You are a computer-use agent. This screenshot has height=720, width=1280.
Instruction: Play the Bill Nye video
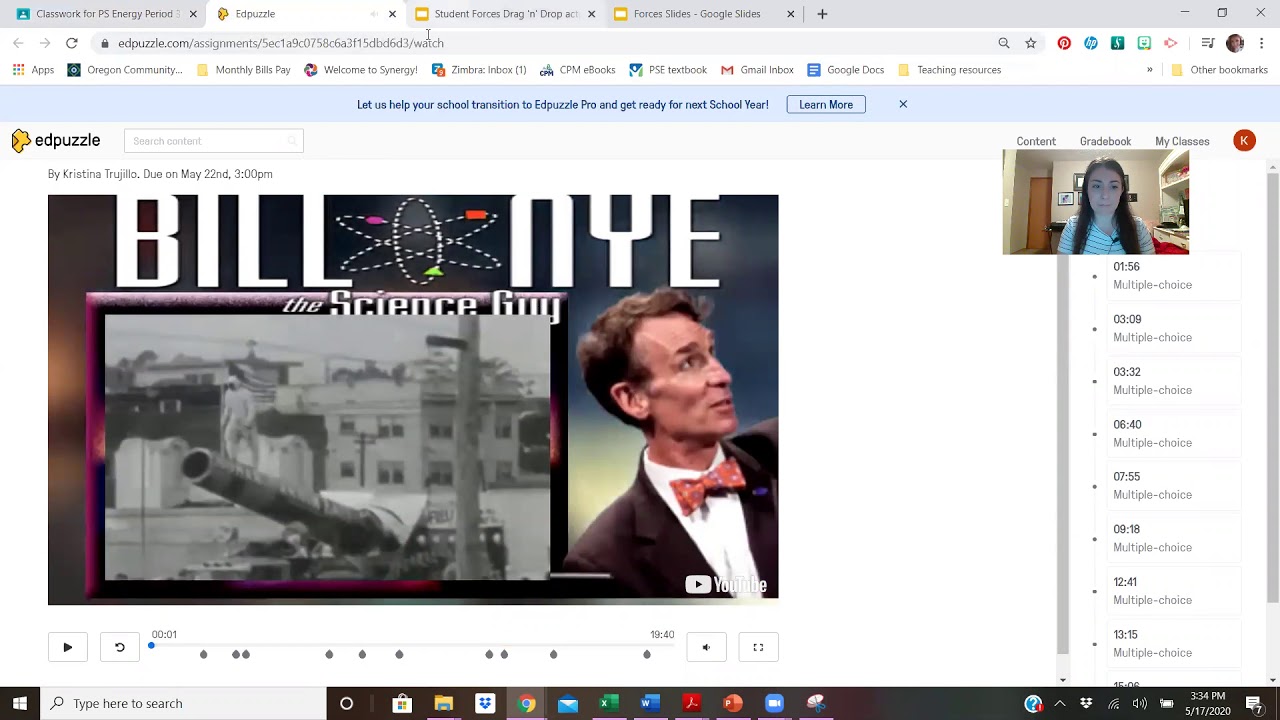pyautogui.click(x=67, y=647)
